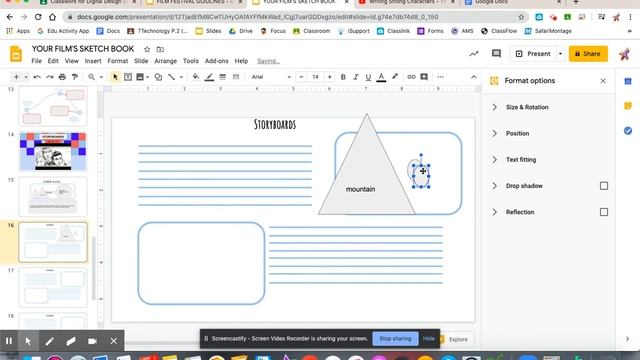This screenshot has height=360, width=640.
Task: Insert a text box
Action: click(128, 77)
